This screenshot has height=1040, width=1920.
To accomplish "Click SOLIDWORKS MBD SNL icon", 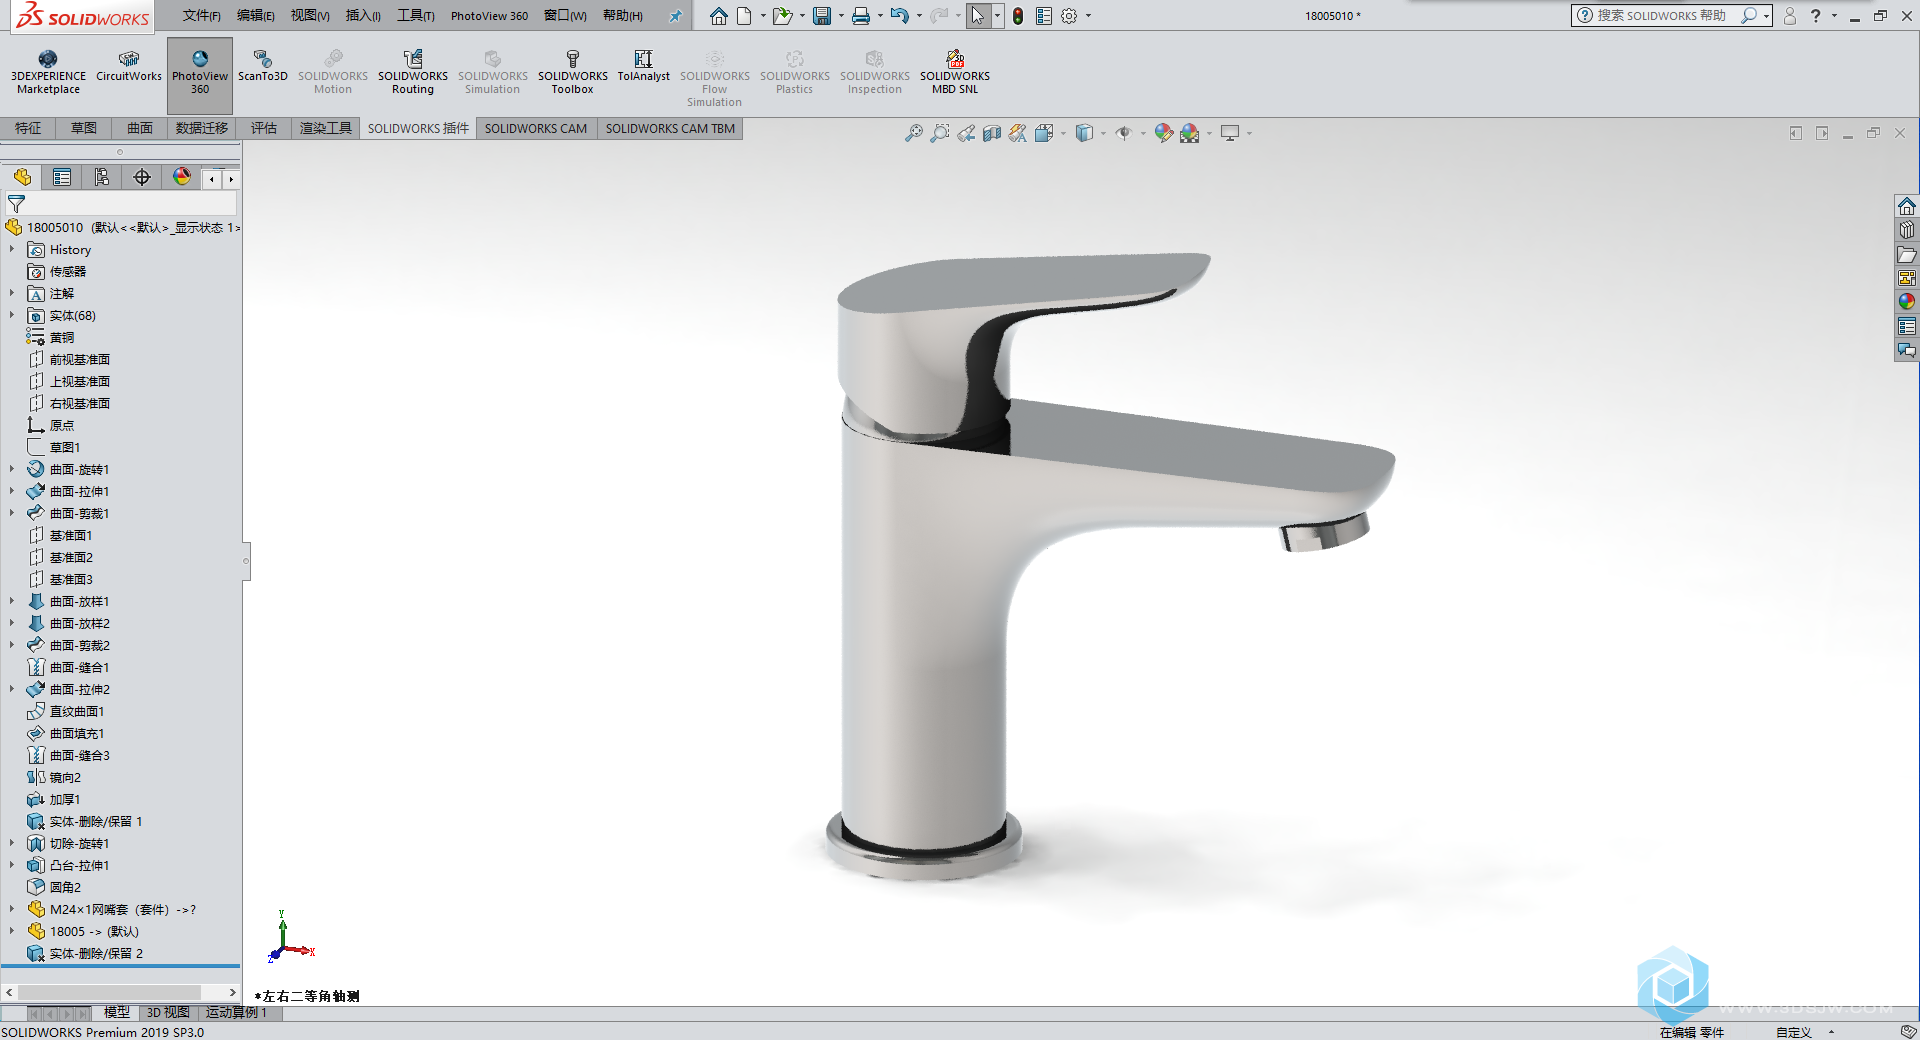I will click(x=955, y=72).
